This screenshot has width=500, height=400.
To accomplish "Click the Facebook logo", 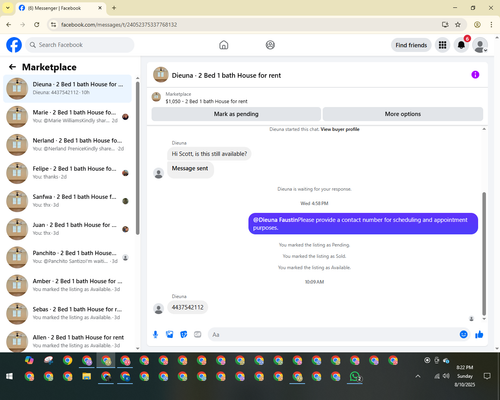I will point(14,45).
